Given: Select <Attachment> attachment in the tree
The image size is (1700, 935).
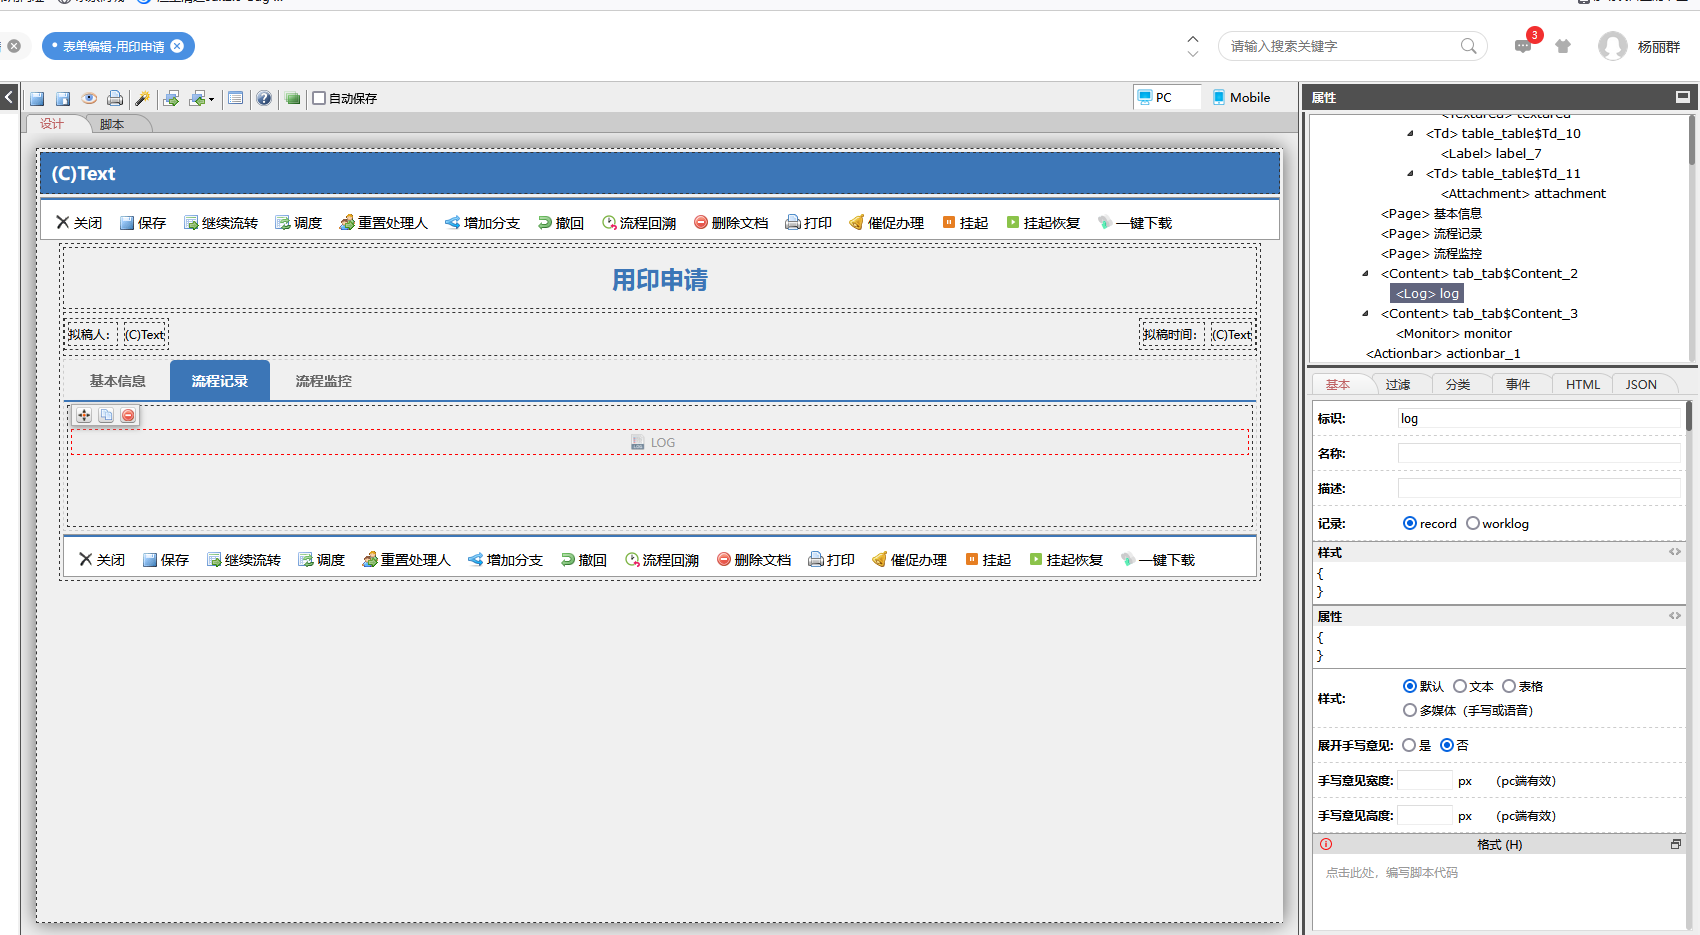Looking at the screenshot, I should click(1523, 193).
